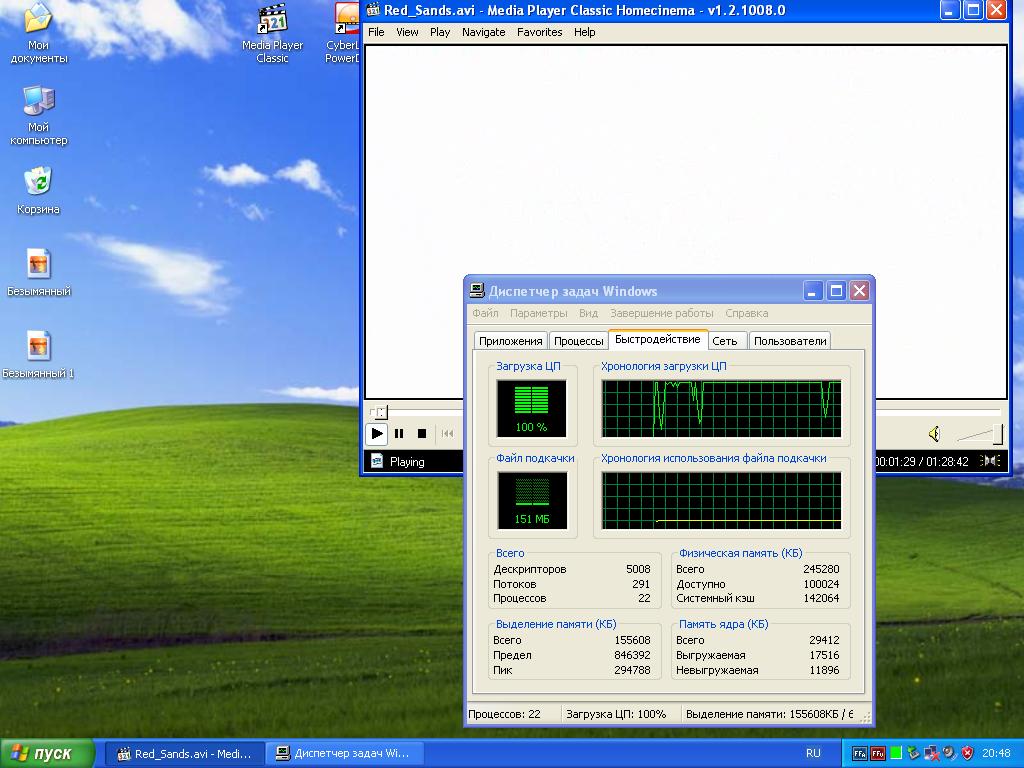Open the Справка menu in Task Manager
The image size is (1024, 768).
click(x=746, y=313)
